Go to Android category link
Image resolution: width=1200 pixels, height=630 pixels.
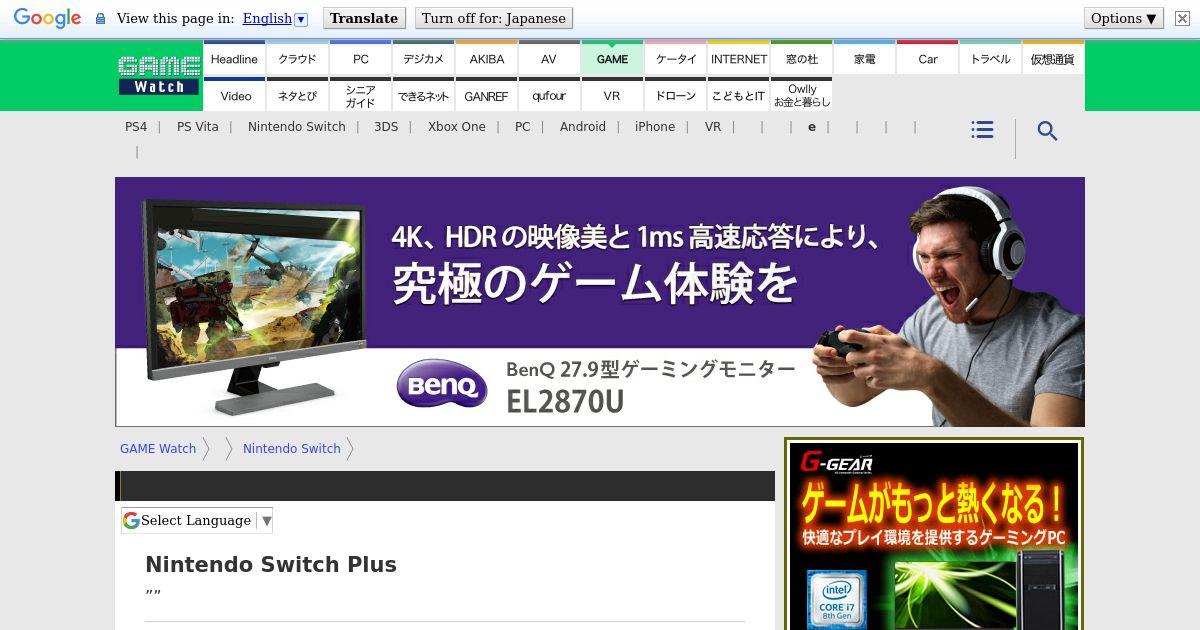tap(583, 127)
